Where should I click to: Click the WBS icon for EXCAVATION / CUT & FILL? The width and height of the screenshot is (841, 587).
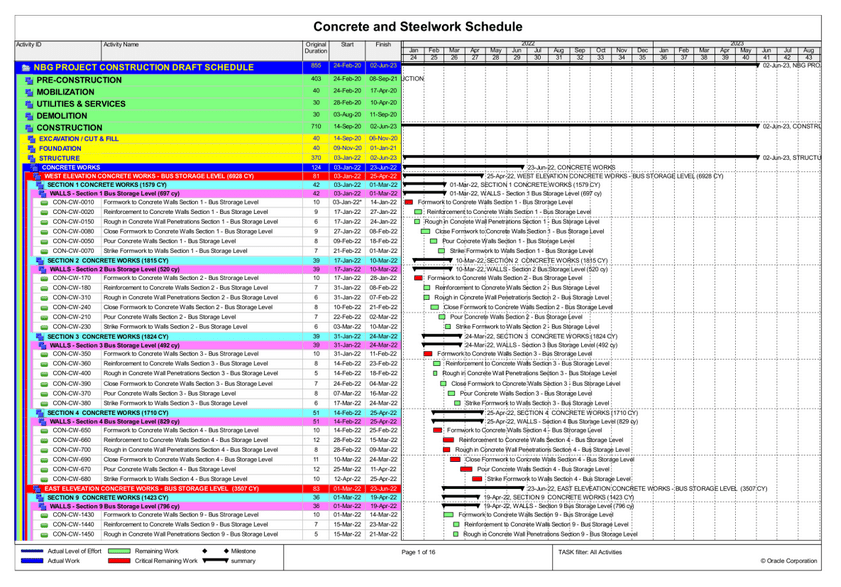[x=32, y=139]
